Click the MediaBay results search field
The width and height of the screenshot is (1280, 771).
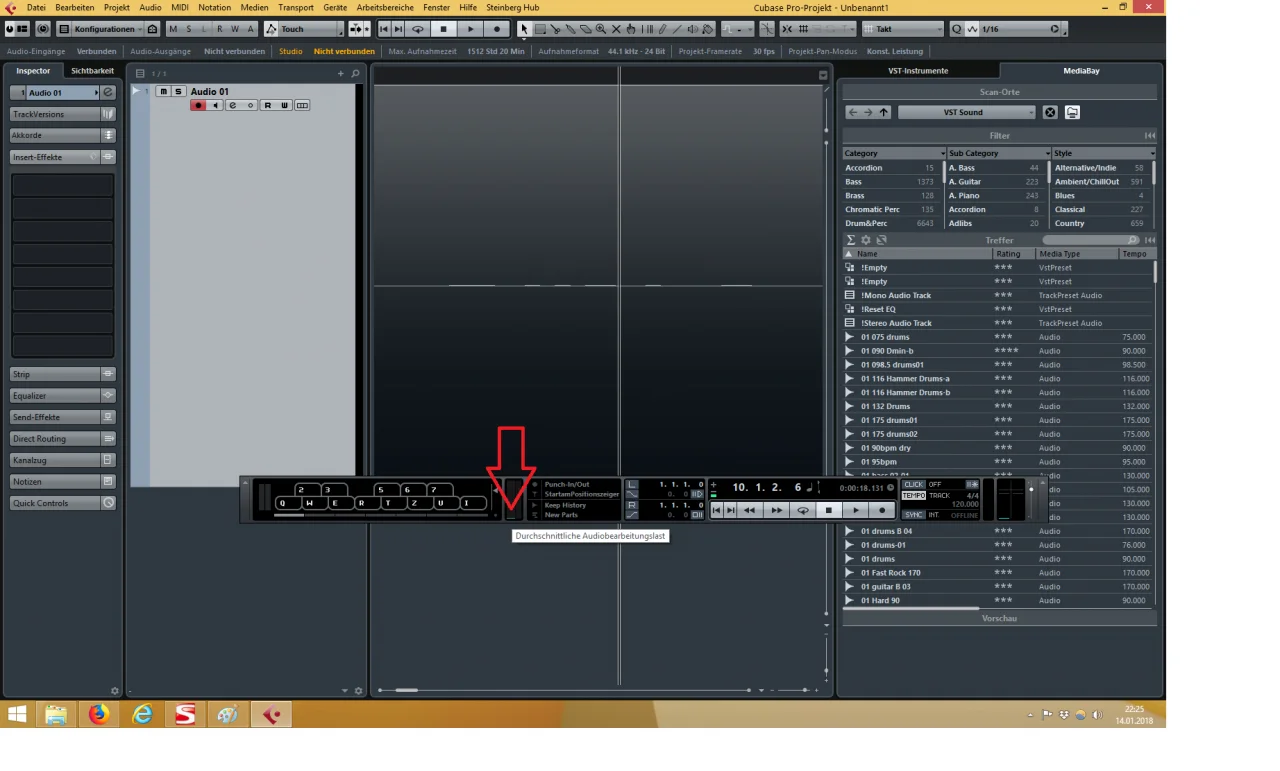point(1091,240)
